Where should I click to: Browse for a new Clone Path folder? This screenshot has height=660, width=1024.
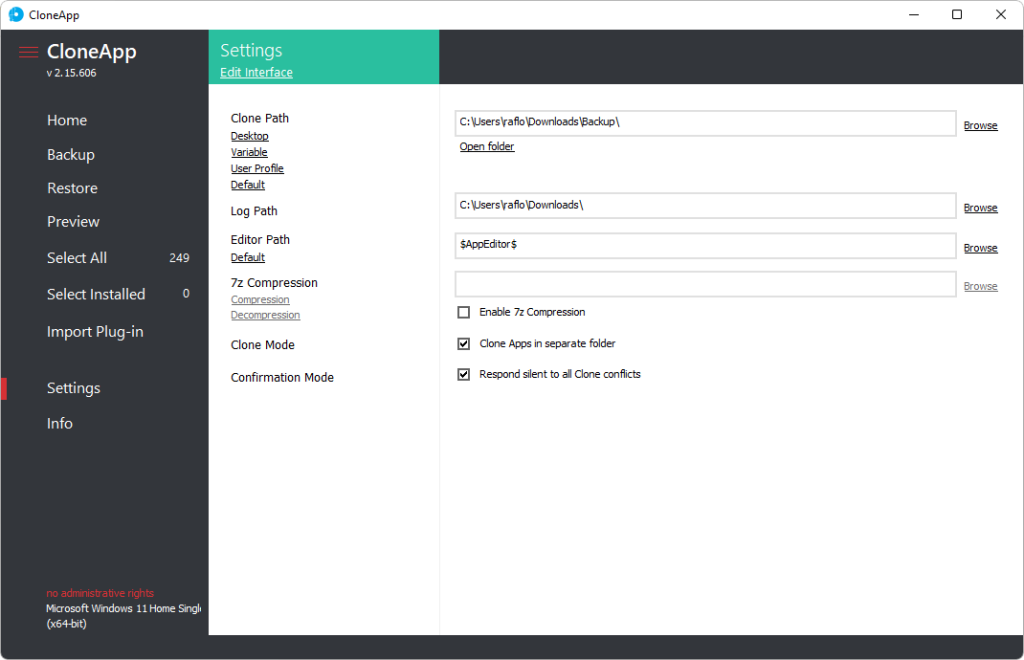click(980, 124)
